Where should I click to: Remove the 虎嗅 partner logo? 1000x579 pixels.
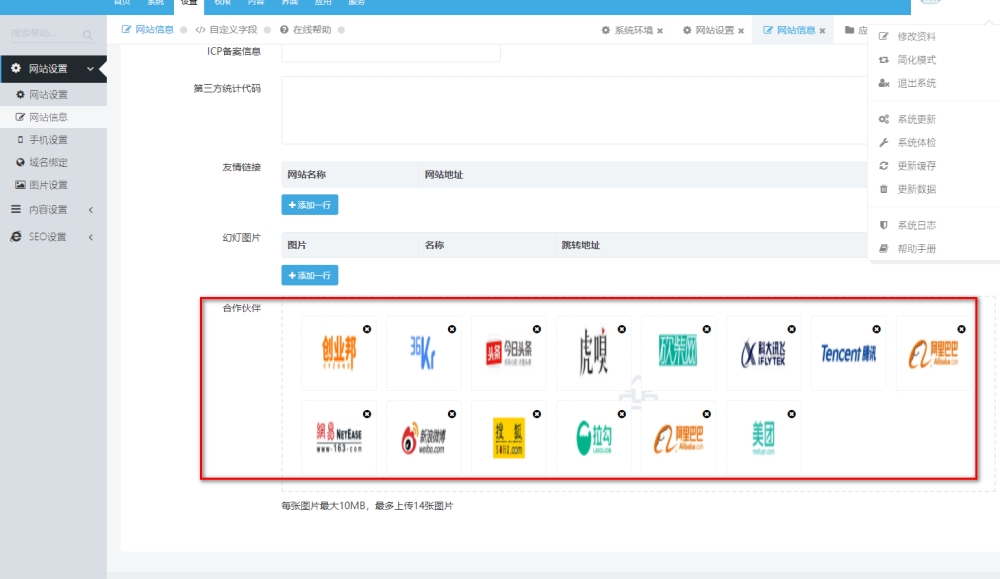pos(622,329)
